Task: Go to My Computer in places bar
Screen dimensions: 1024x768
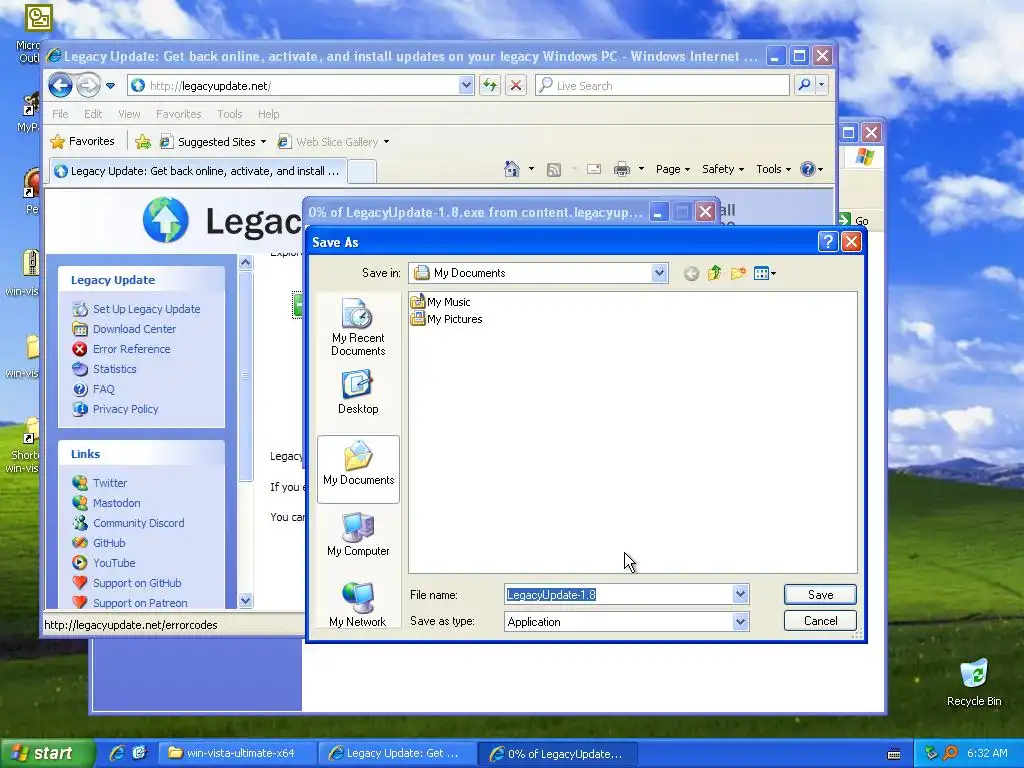Action: [358, 534]
